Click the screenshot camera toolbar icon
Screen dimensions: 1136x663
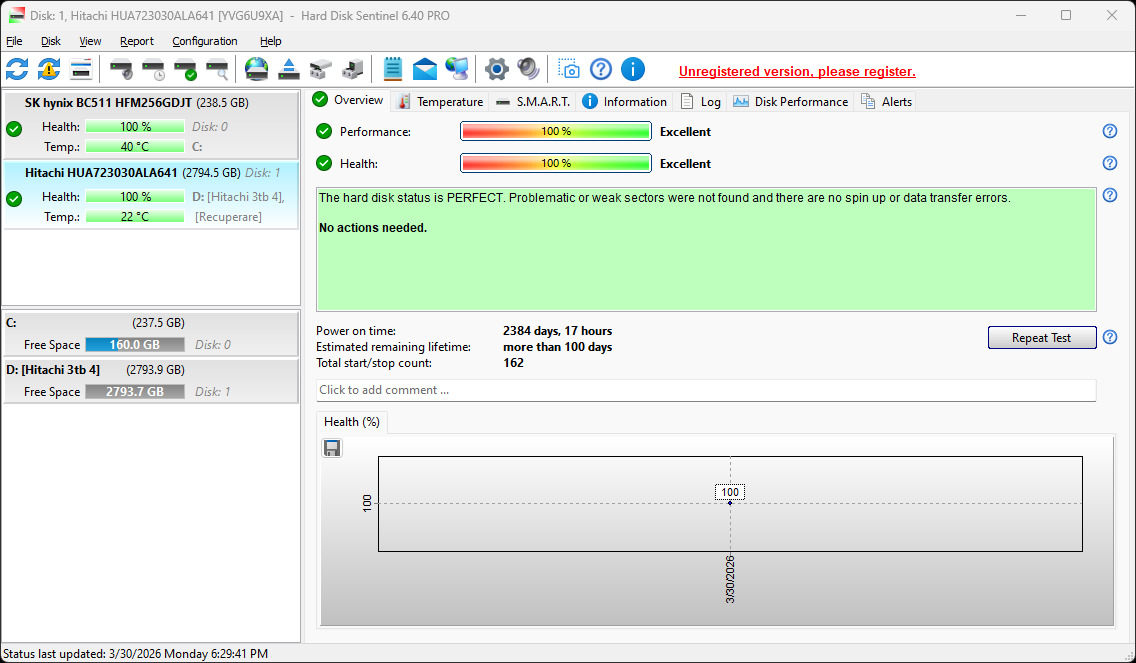point(569,70)
